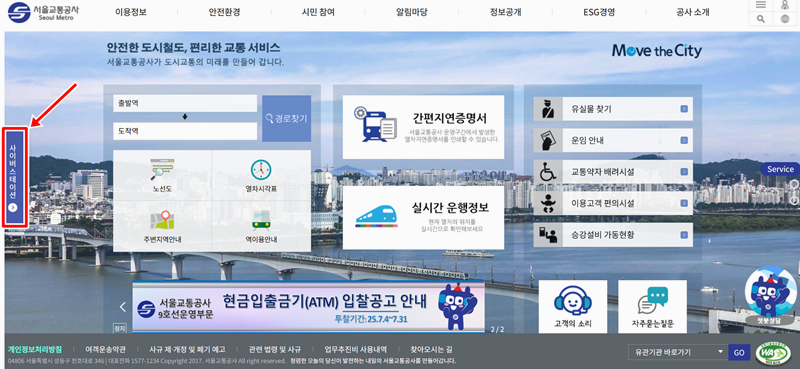
Task: Open the 실시간 운행정보 card
Action: [x=423, y=217]
